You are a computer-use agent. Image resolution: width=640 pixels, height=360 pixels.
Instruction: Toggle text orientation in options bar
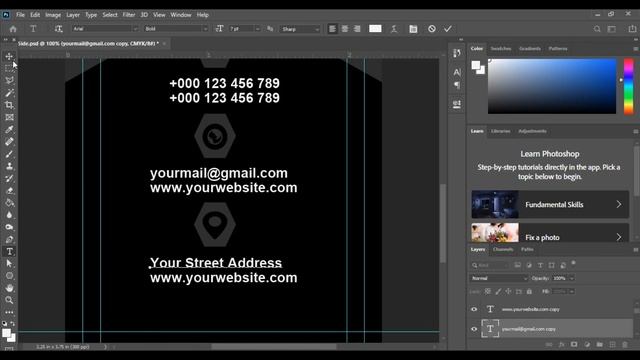tap(59, 29)
